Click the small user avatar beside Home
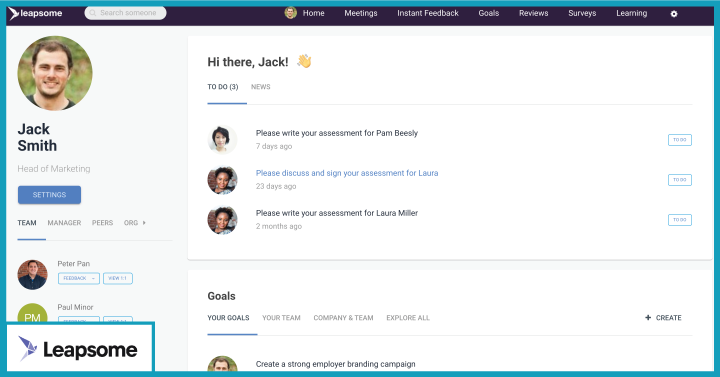 pyautogui.click(x=291, y=13)
